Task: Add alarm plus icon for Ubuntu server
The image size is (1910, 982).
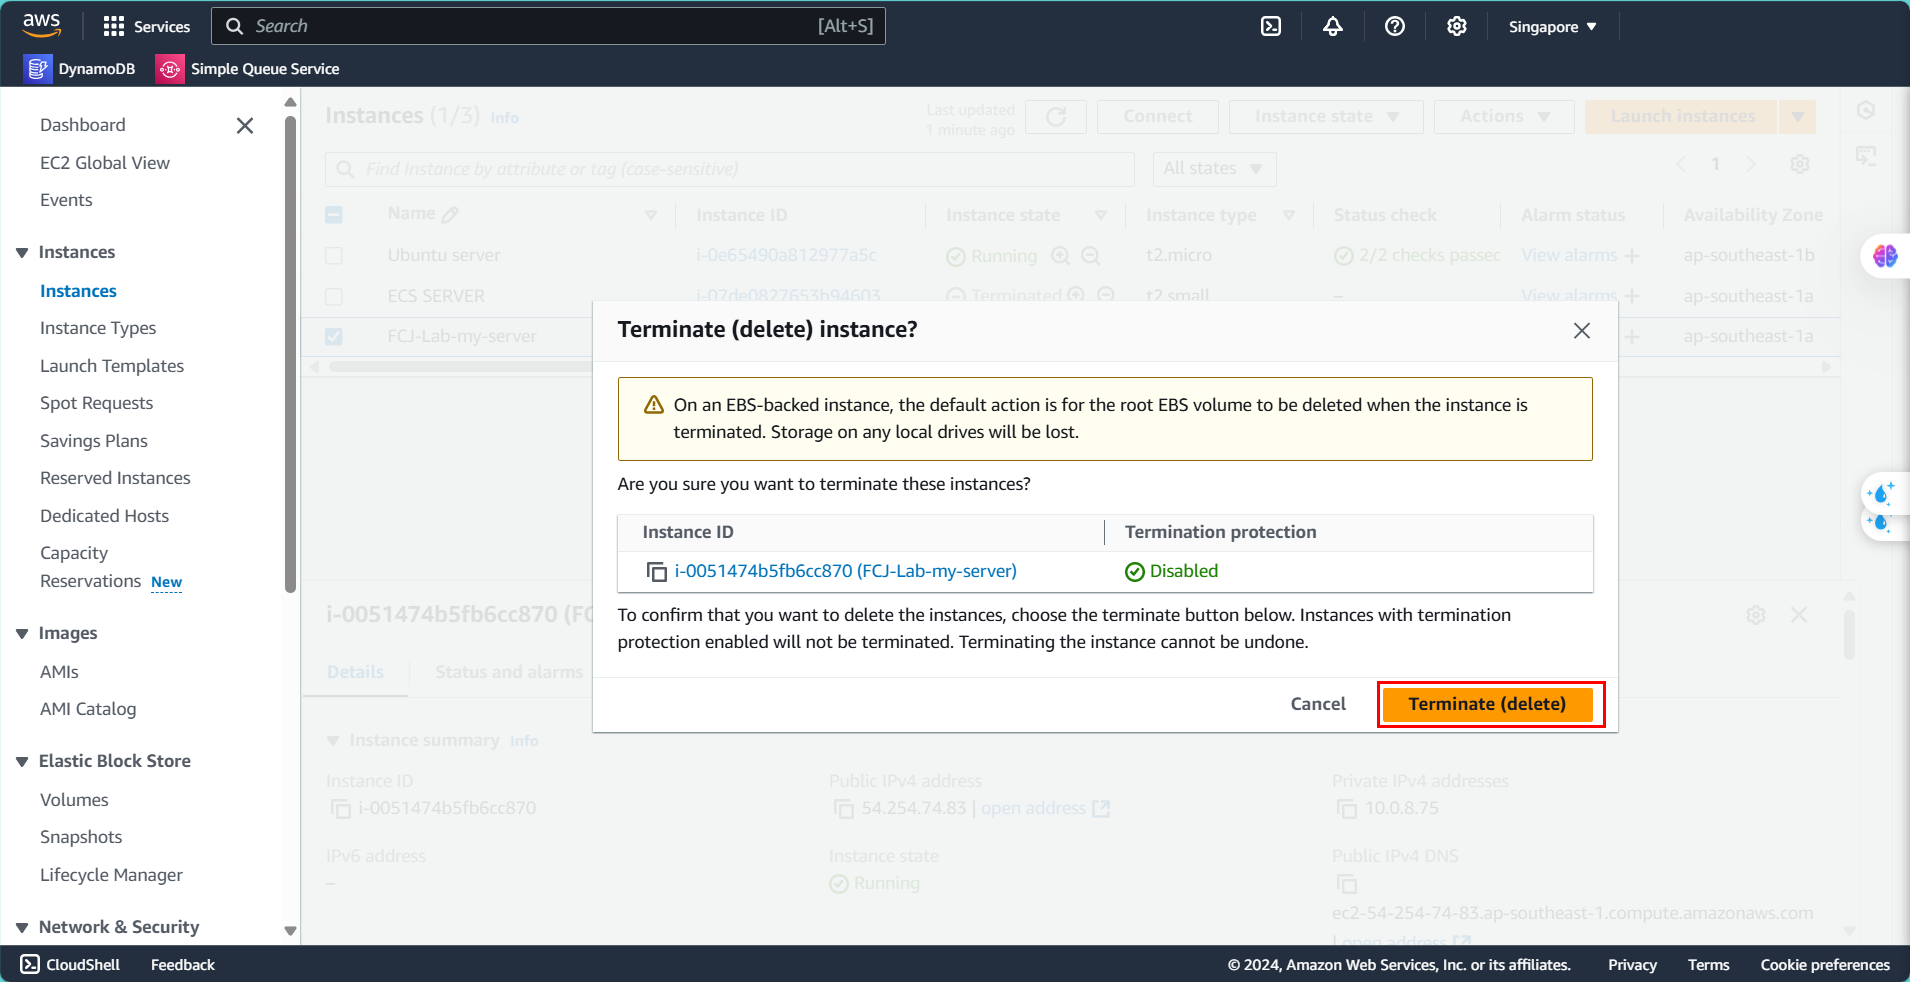Action: point(1632,256)
